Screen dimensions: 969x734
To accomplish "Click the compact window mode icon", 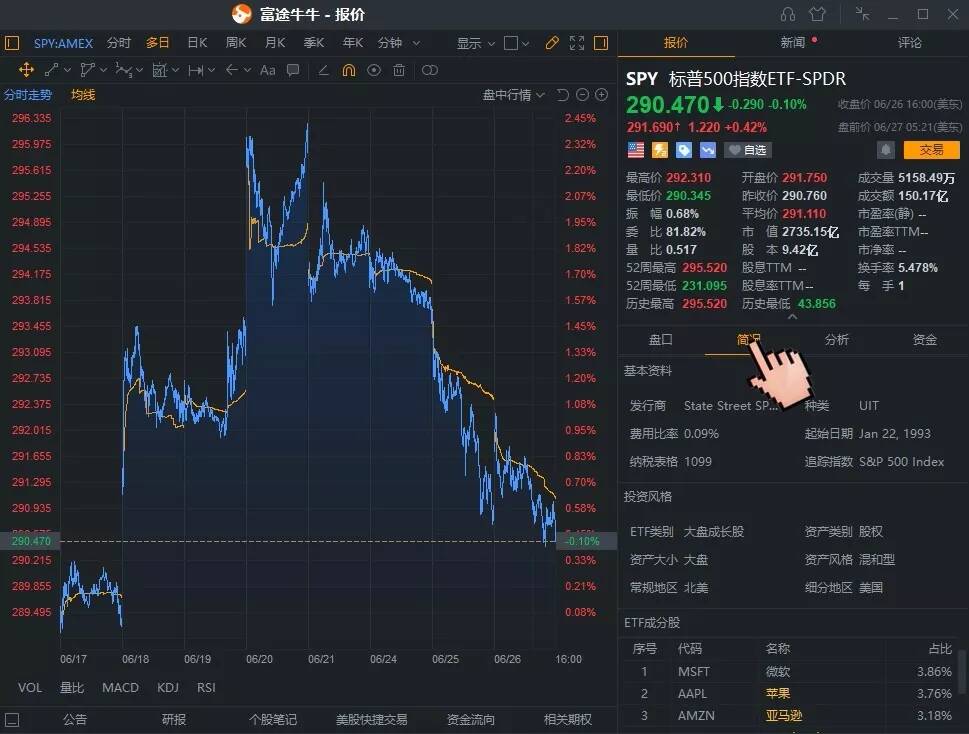I will click(x=862, y=14).
